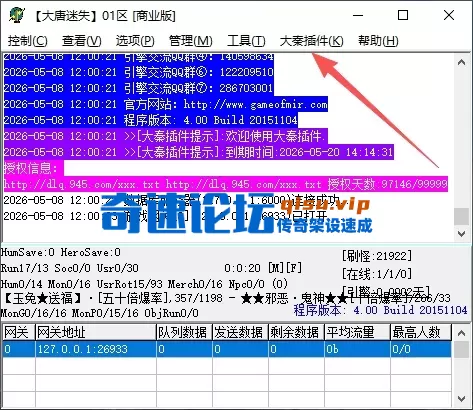Click the 0b average traffic cell
Viewport: 473px width, 410px height.
pos(357,349)
